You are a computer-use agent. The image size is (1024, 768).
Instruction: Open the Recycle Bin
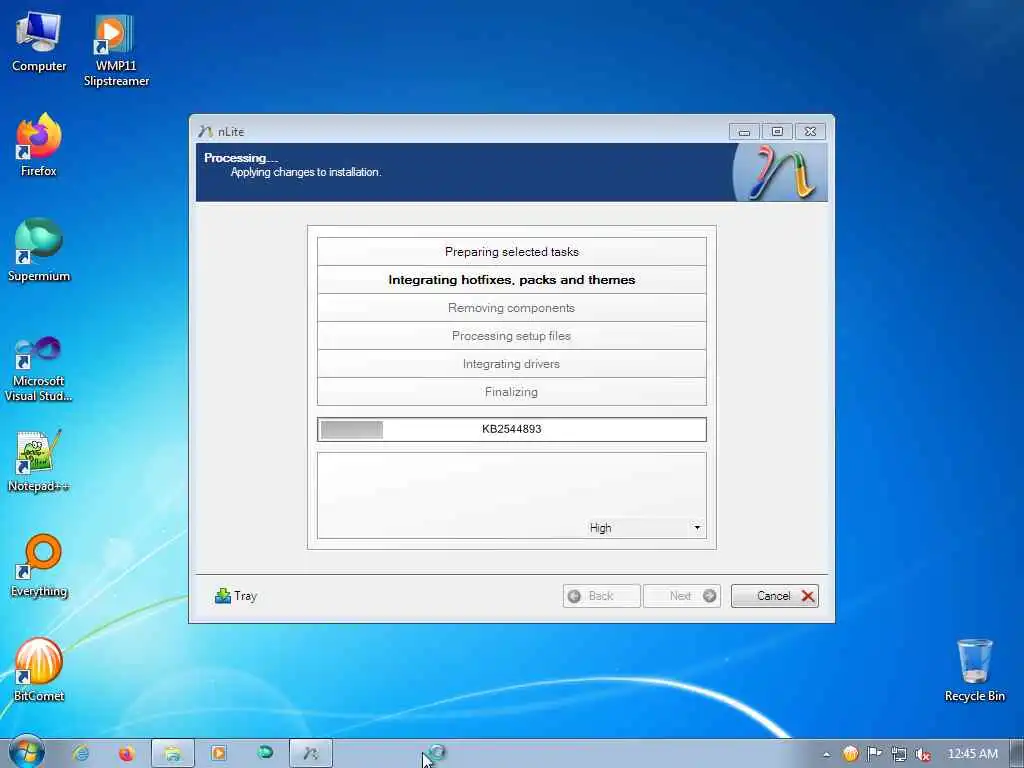[974, 671]
